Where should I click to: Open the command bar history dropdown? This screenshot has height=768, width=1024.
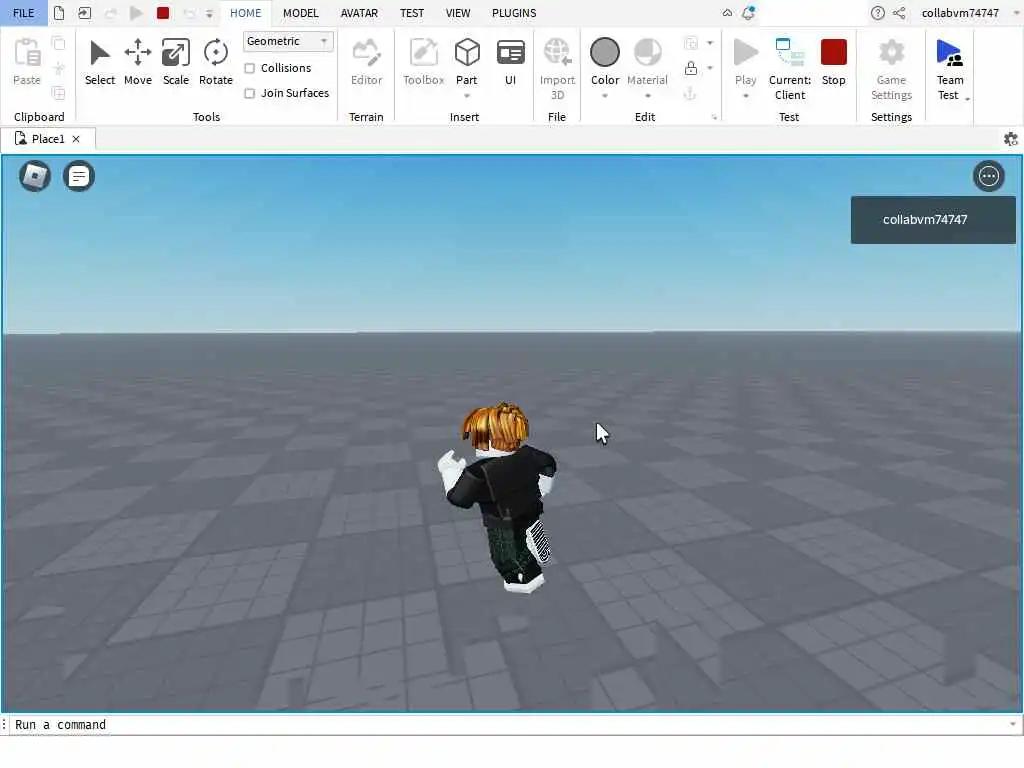pyautogui.click(x=1012, y=724)
